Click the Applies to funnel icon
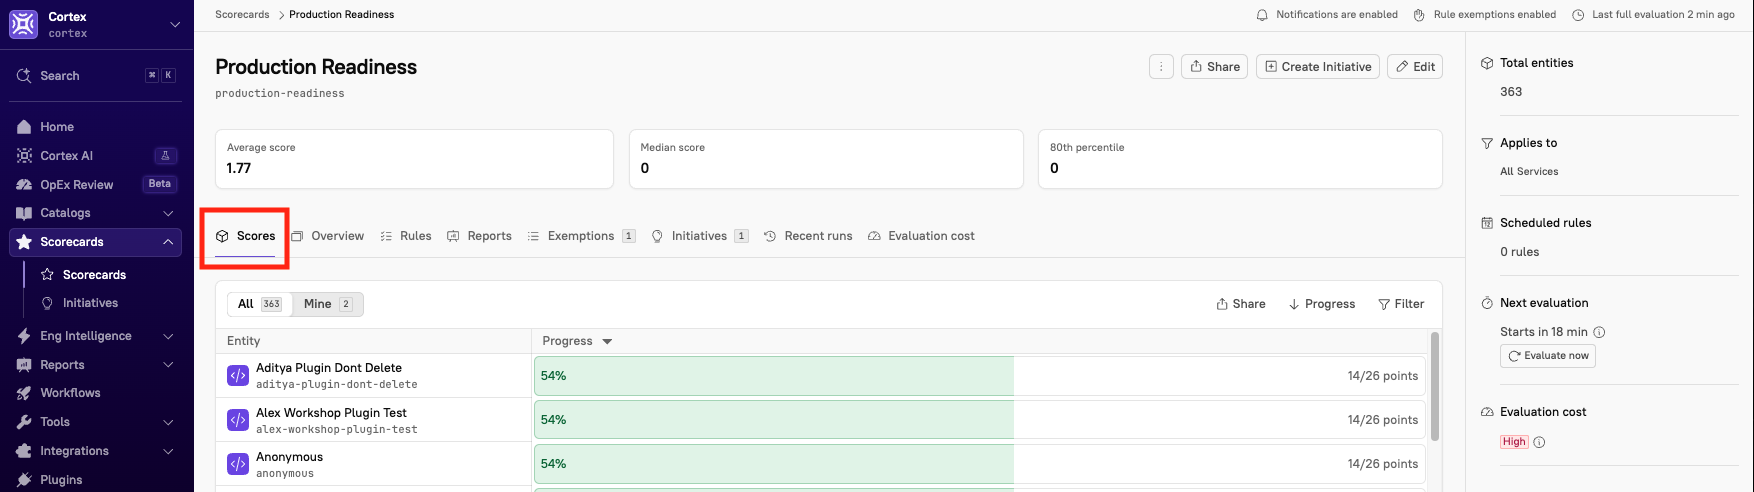 1487,143
